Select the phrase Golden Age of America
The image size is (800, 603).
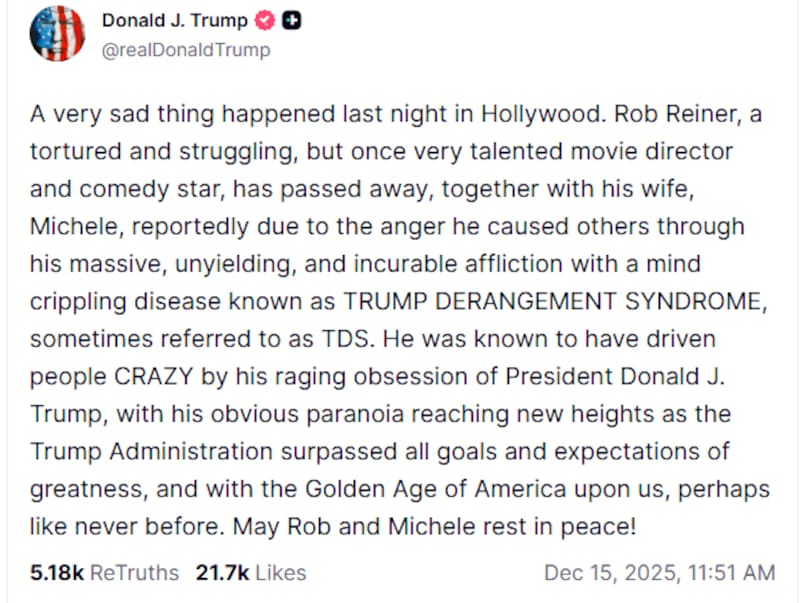436,489
